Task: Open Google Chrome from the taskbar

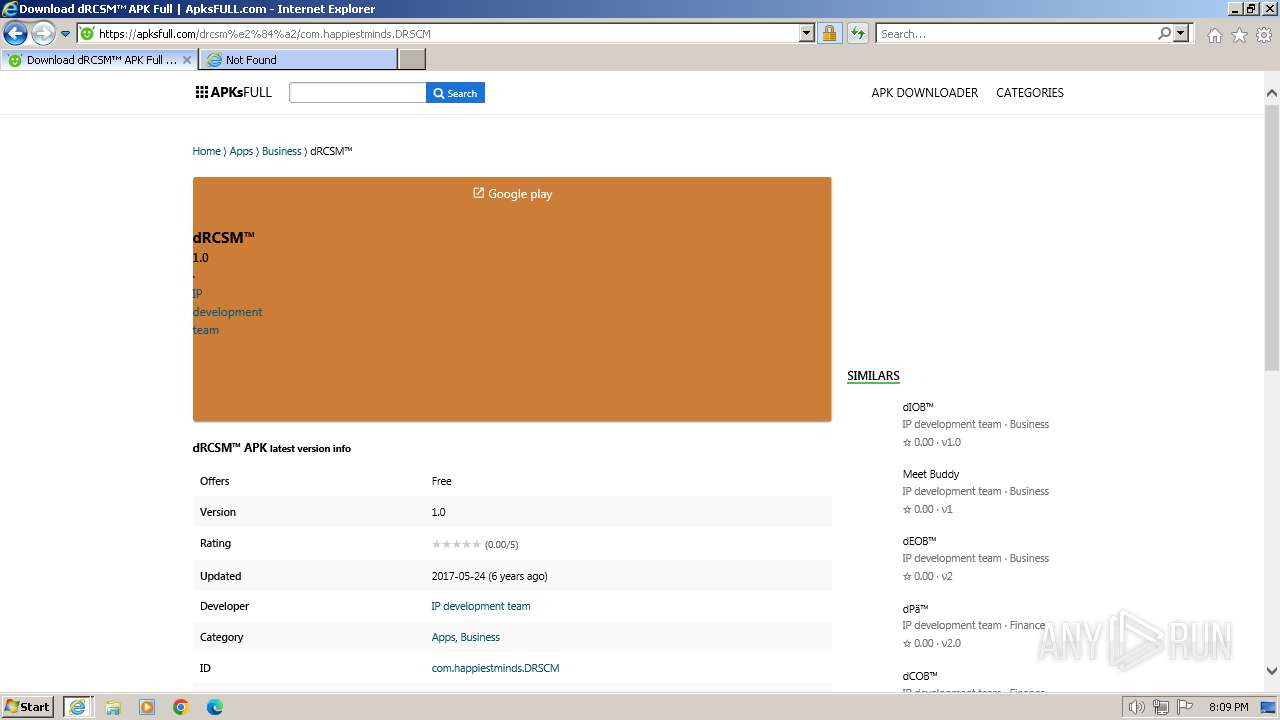Action: pyautogui.click(x=181, y=707)
